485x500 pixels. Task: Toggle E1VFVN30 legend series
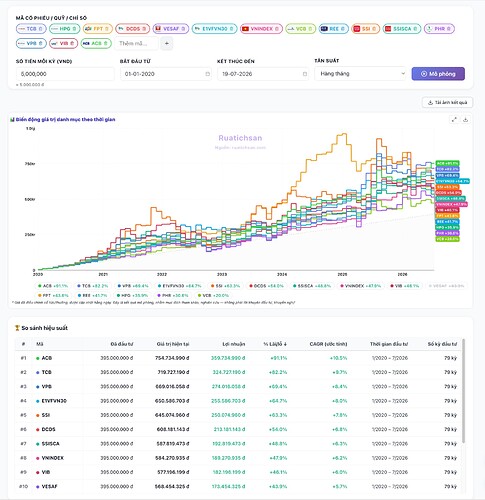coord(180,286)
